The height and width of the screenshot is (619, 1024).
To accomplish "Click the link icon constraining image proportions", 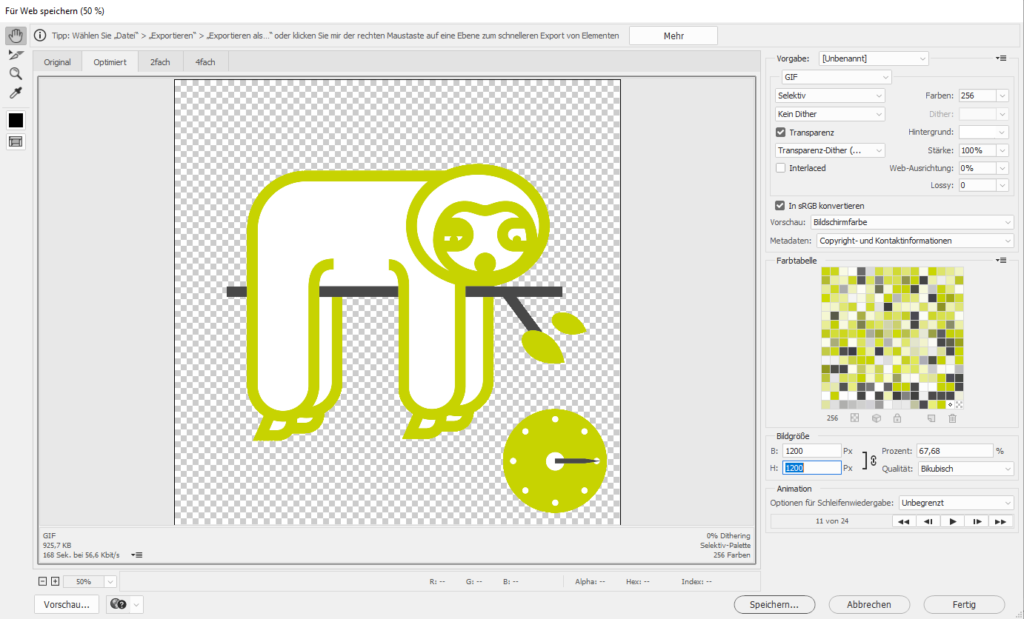I will click(873, 460).
